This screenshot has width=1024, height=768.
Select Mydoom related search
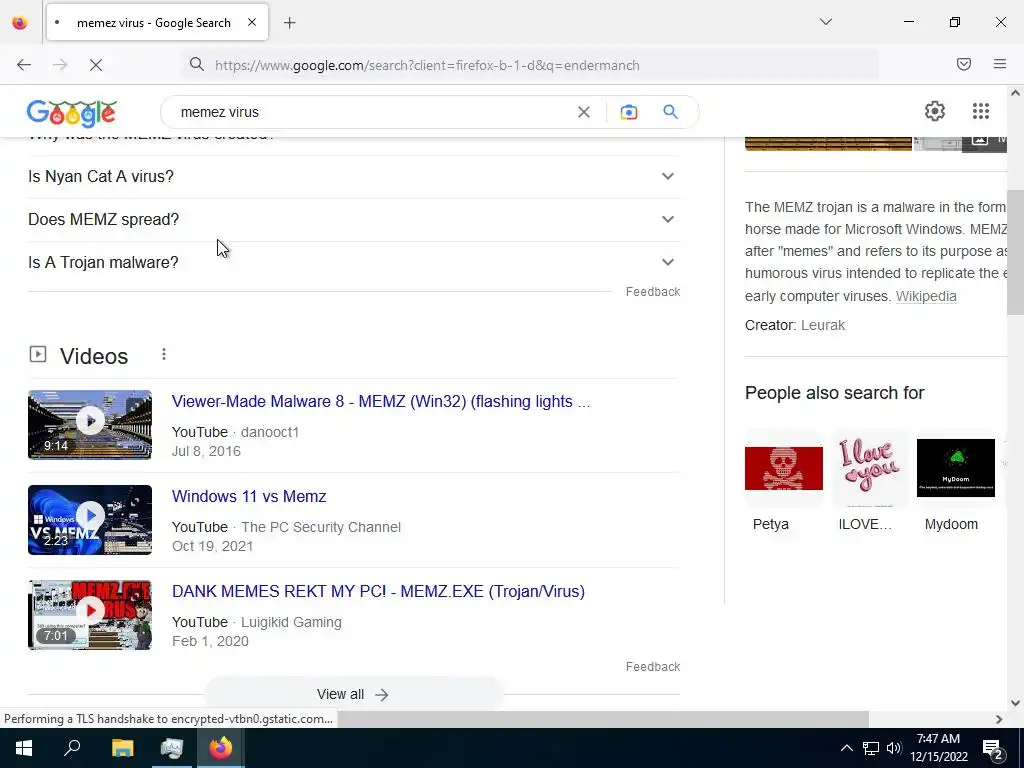tap(955, 482)
